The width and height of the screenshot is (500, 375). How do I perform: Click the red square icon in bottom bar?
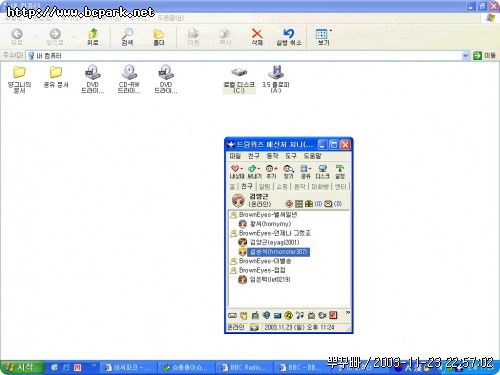[333, 315]
